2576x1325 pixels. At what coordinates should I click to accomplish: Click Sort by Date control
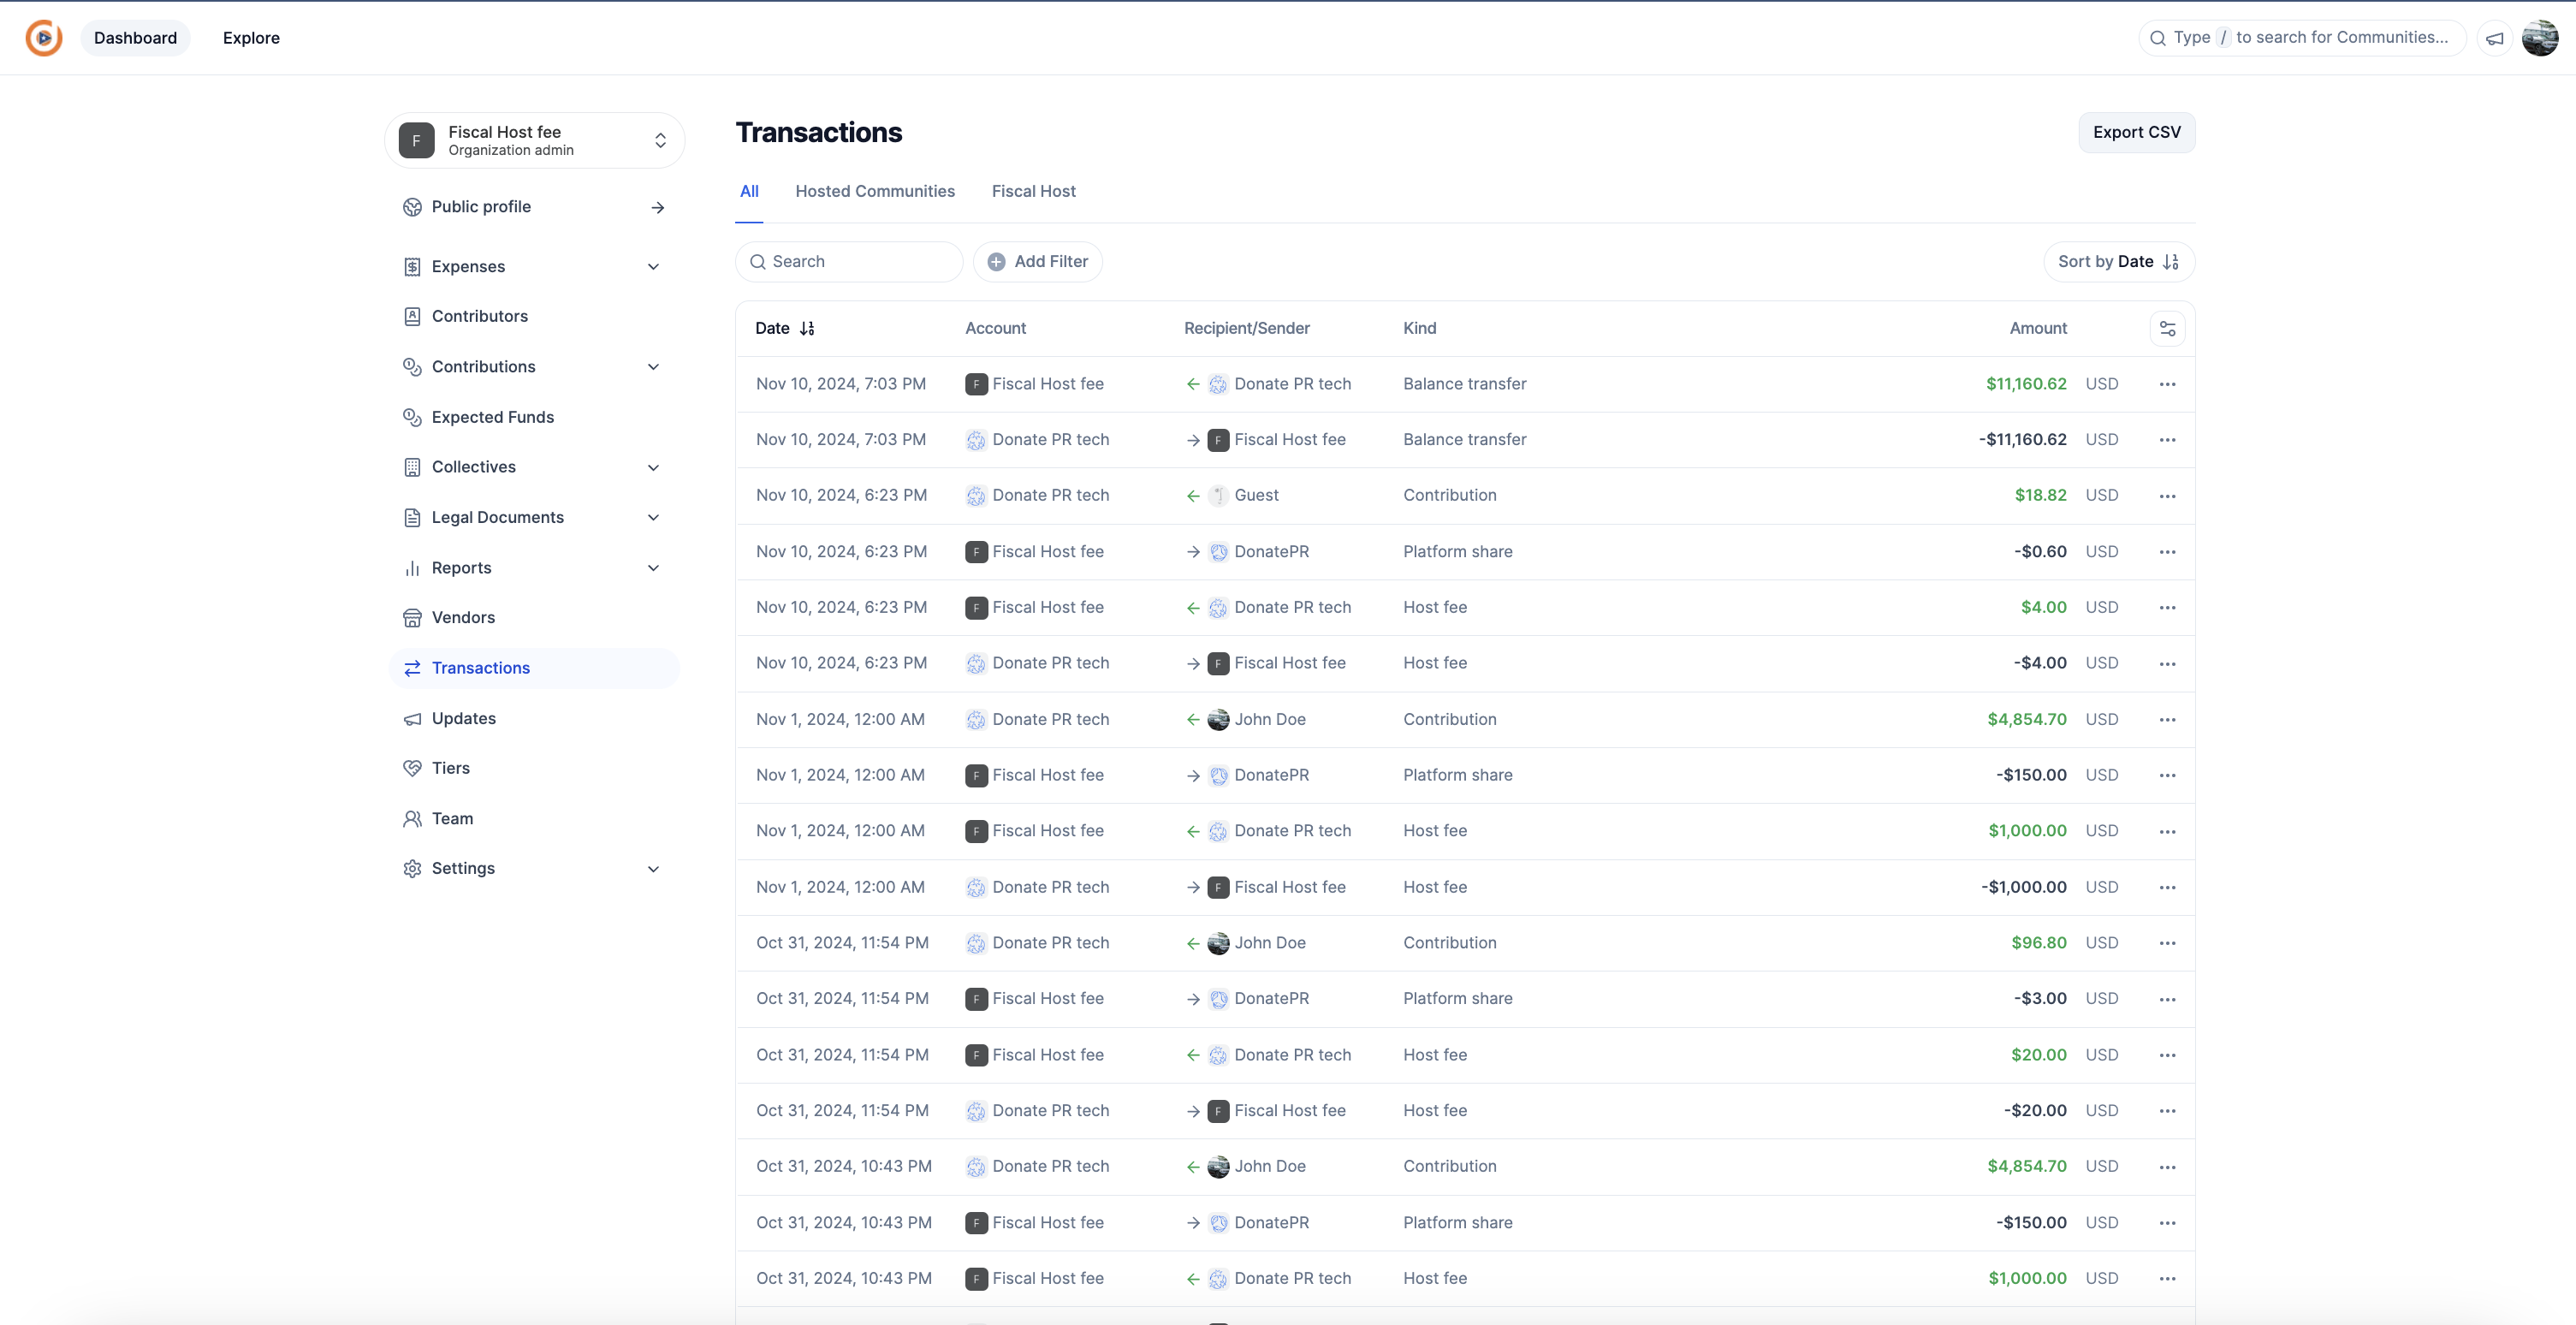pyautogui.click(x=2118, y=261)
